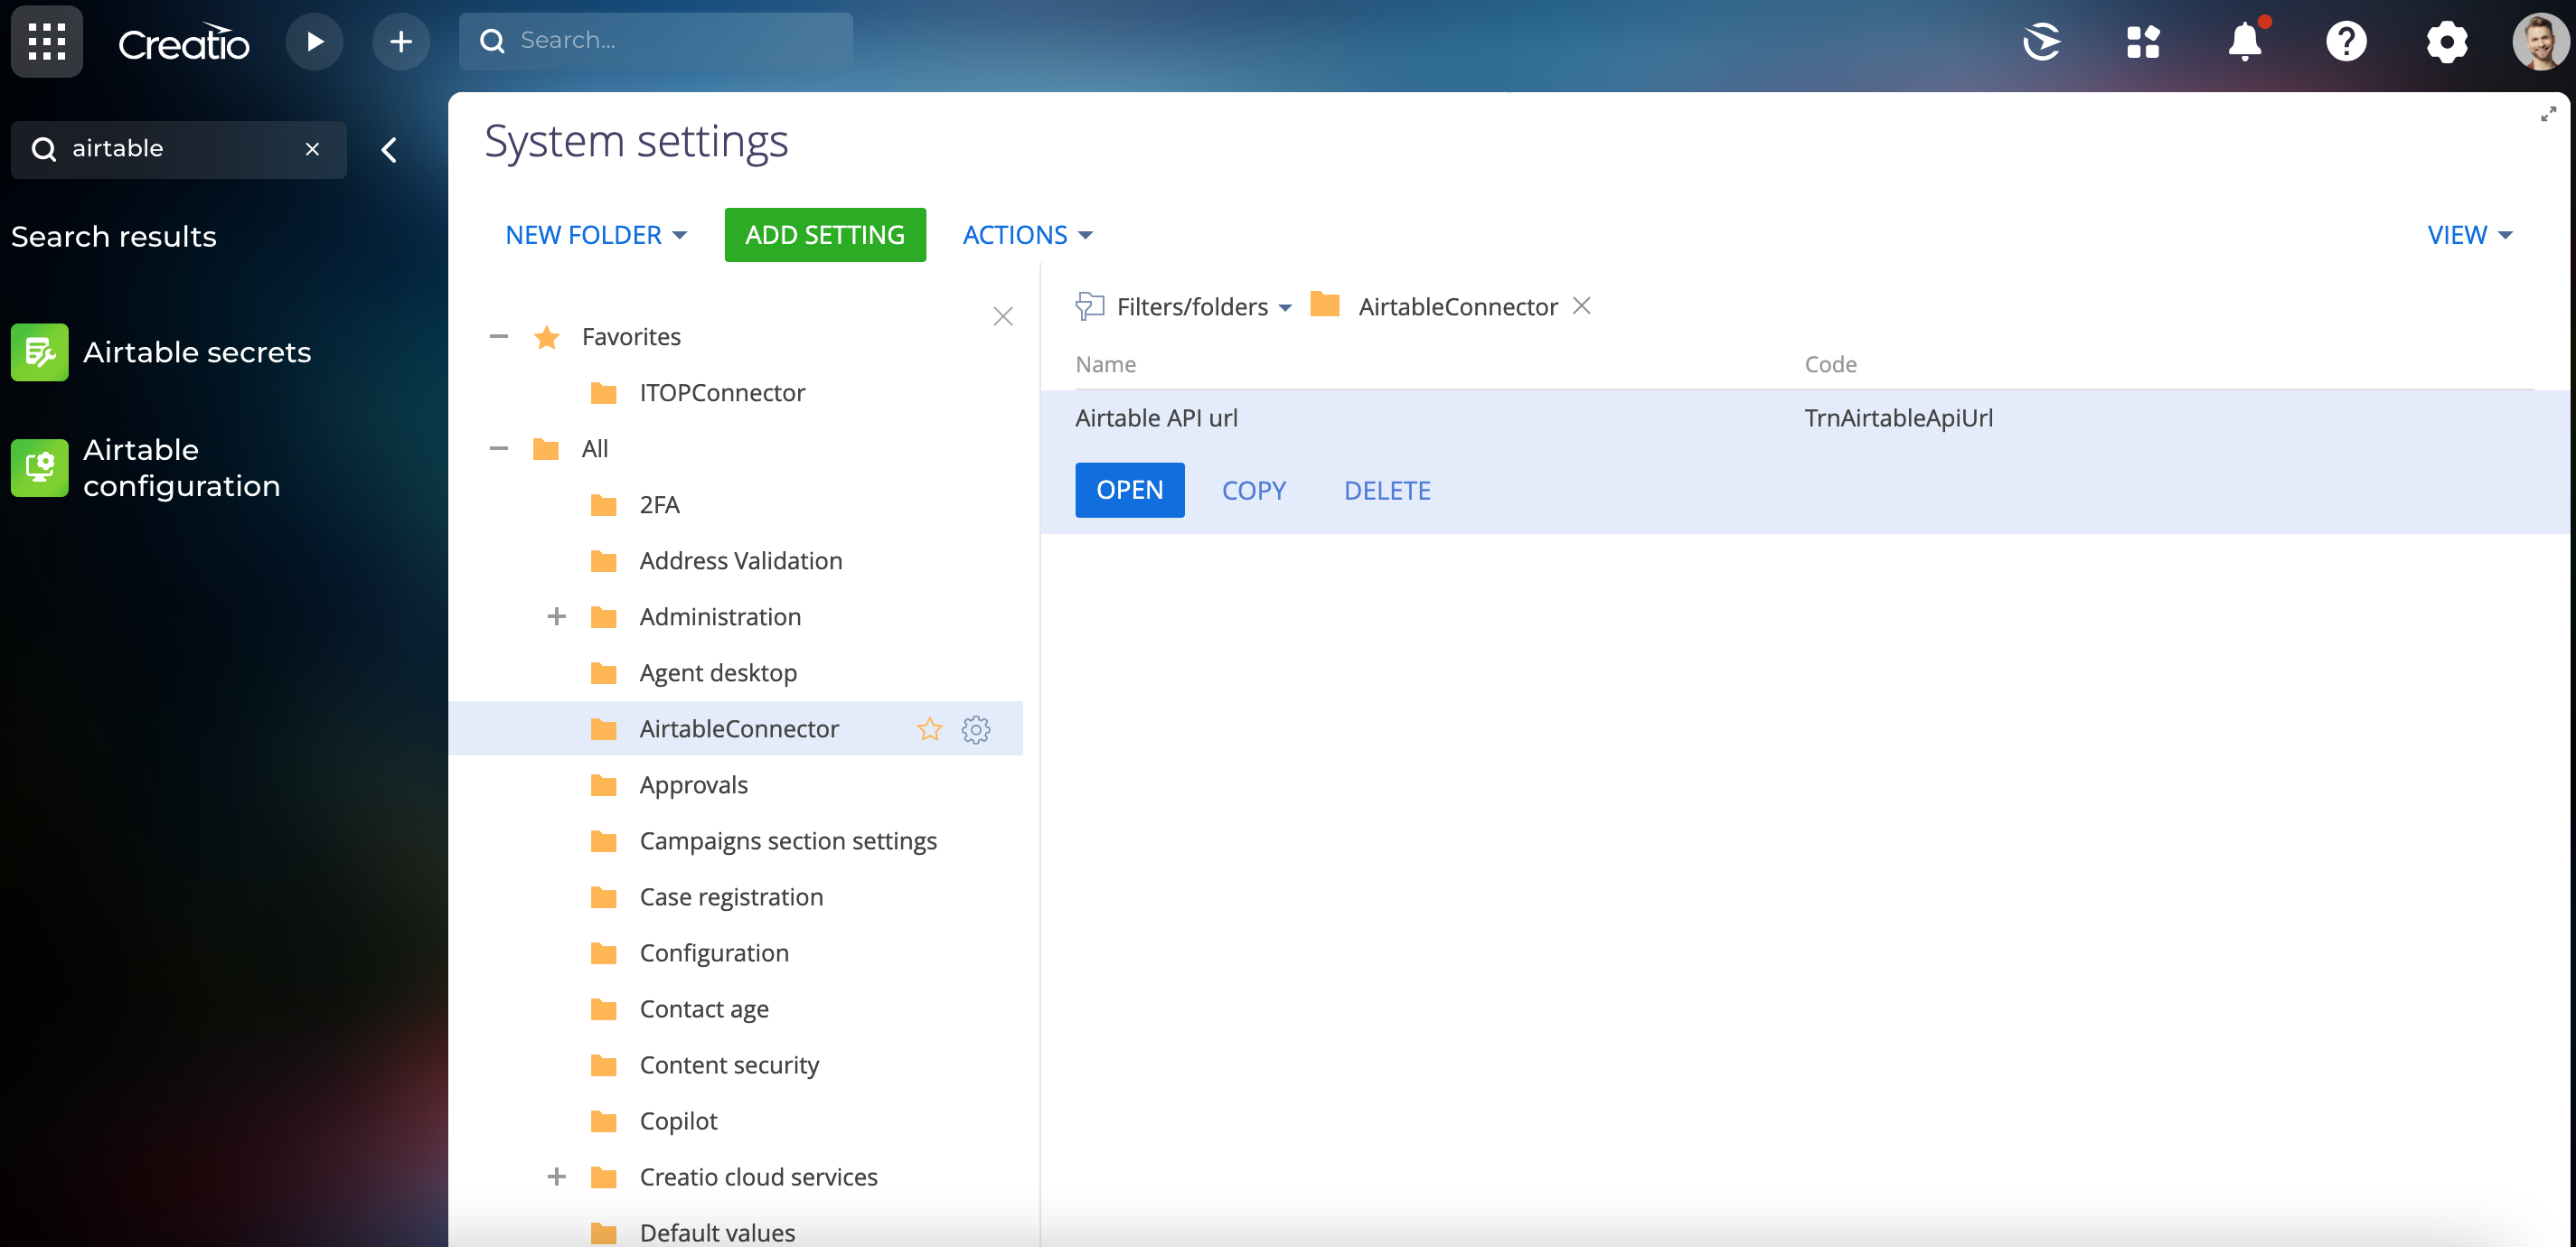The image size is (2576, 1247).
Task: Click the airtable sidebar search box
Action: point(179,149)
